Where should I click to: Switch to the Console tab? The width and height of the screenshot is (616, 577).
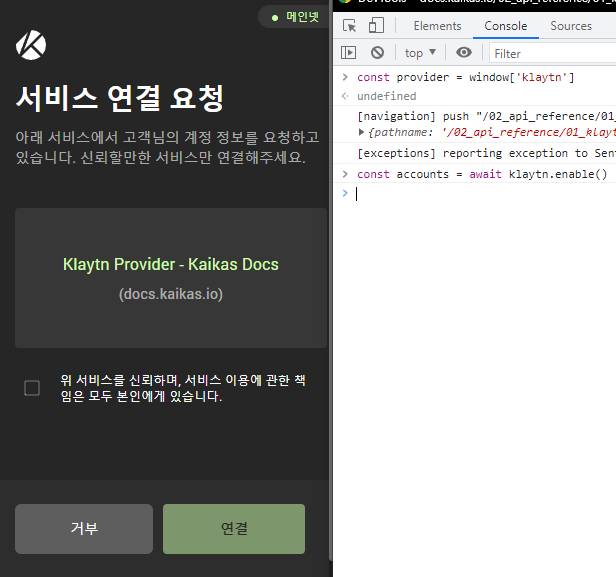pos(506,26)
